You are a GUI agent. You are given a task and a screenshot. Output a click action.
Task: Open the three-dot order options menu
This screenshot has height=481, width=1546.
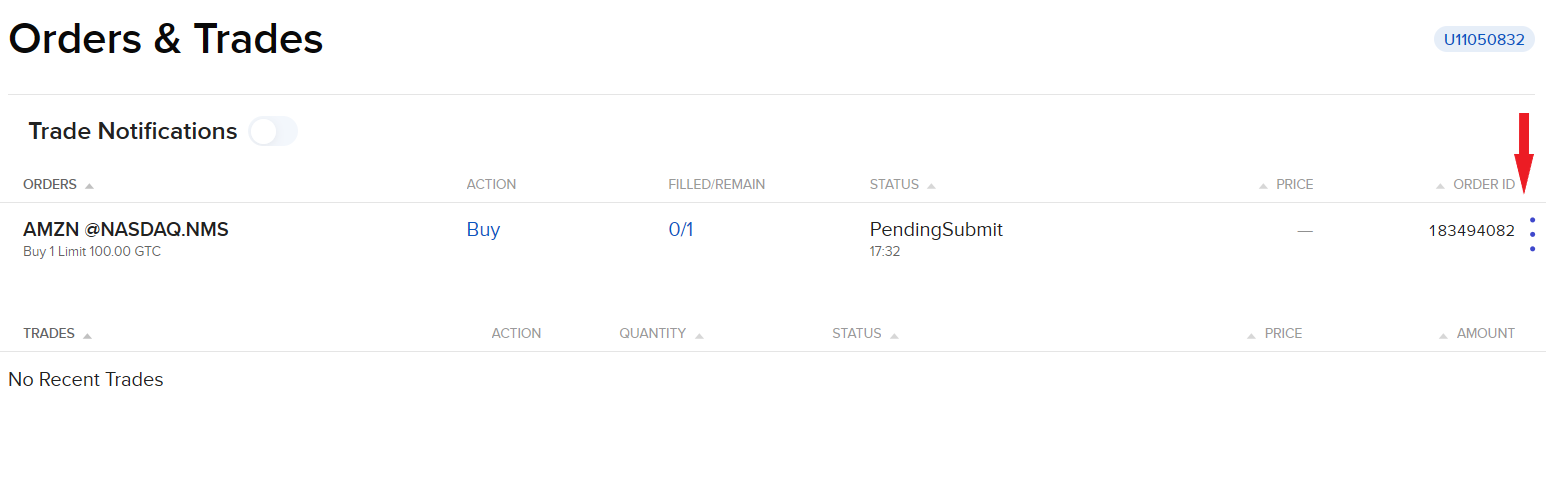click(1532, 234)
